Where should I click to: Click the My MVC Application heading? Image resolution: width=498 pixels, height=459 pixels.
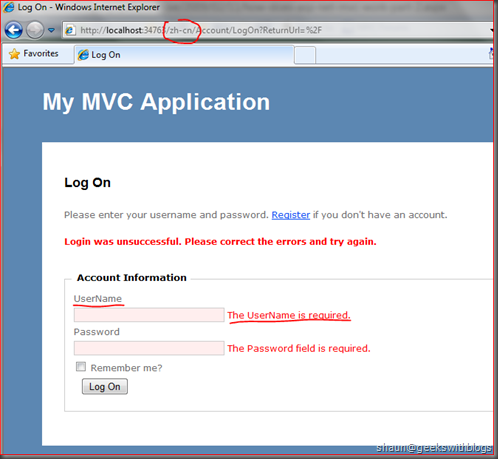(x=156, y=102)
